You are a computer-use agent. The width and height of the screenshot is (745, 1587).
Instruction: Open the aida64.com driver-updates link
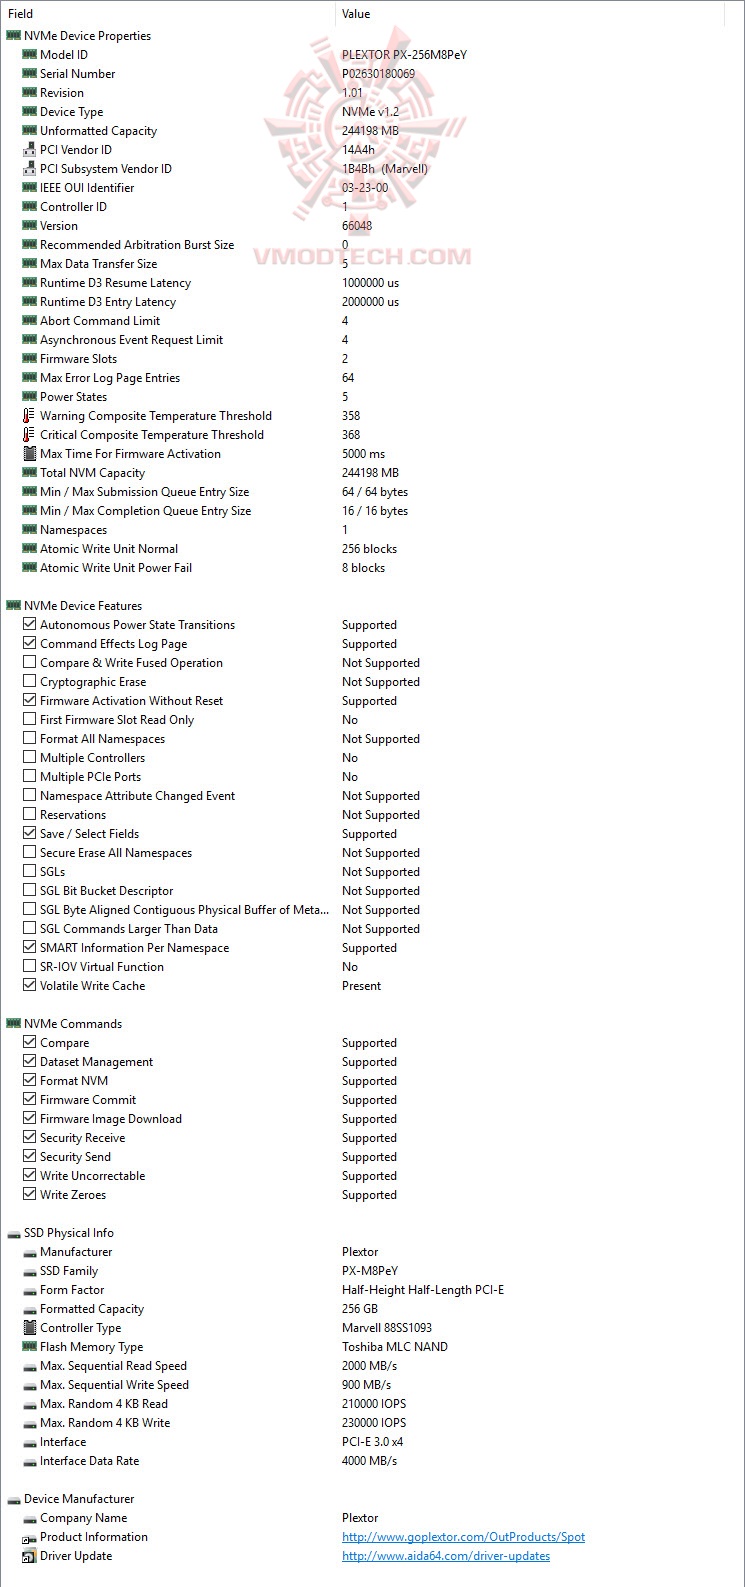[x=446, y=1556]
